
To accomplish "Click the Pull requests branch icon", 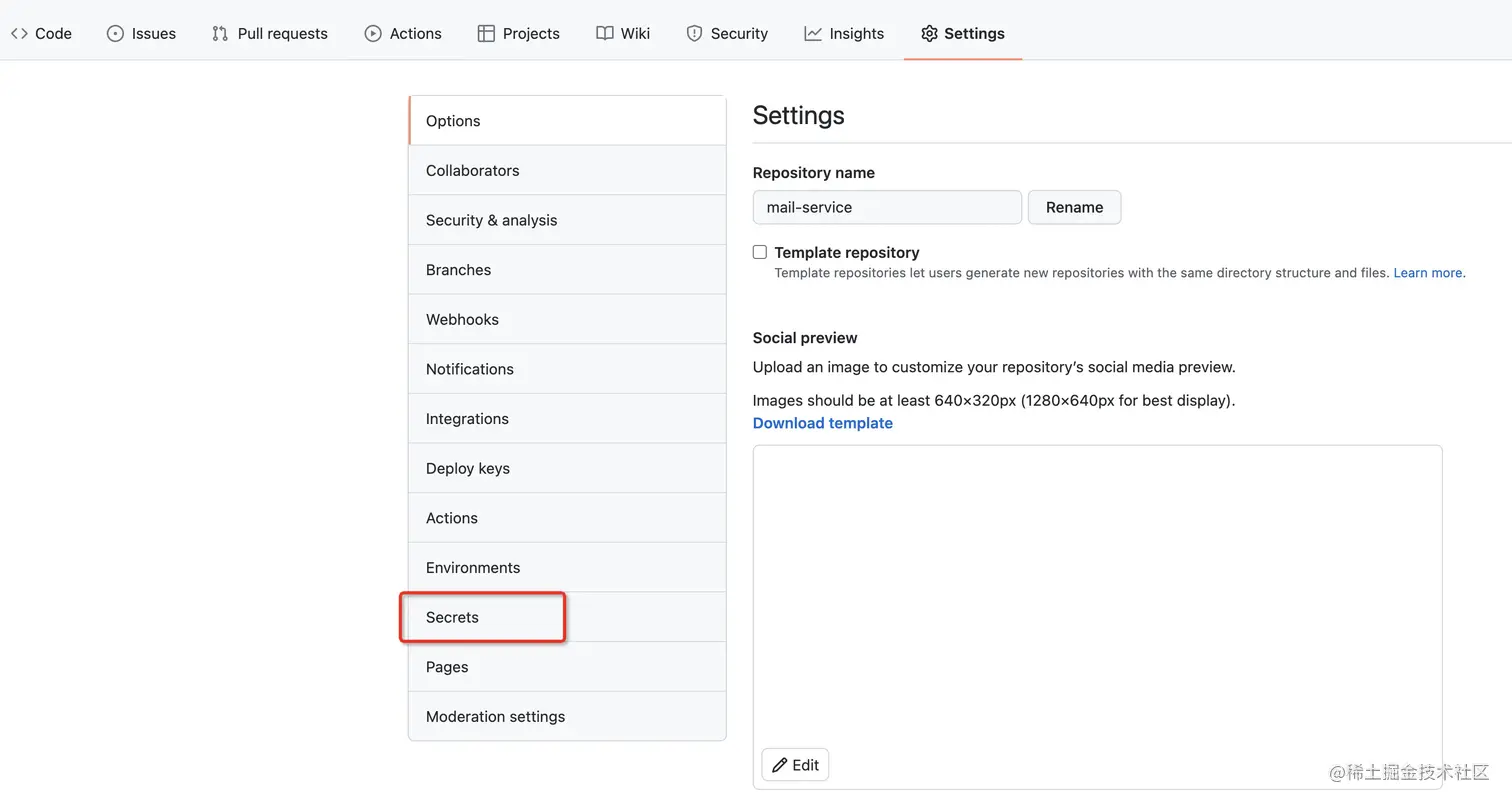I will coord(220,33).
